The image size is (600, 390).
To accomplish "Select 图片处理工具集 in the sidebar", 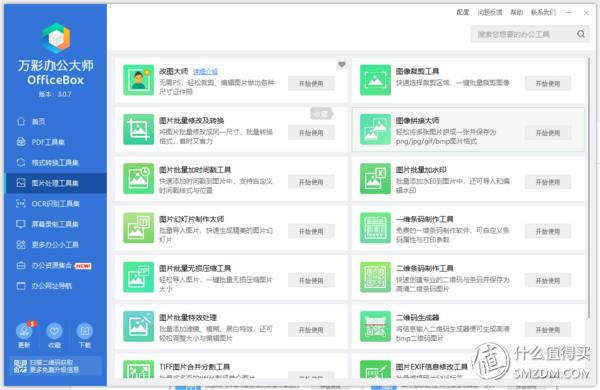I will 55,183.
